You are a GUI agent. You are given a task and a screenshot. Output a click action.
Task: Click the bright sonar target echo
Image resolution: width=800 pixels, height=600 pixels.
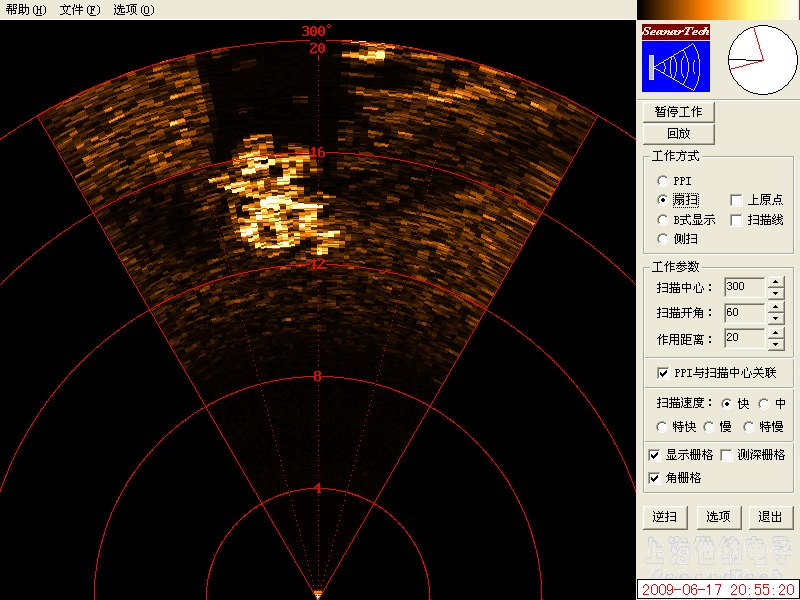click(x=278, y=196)
